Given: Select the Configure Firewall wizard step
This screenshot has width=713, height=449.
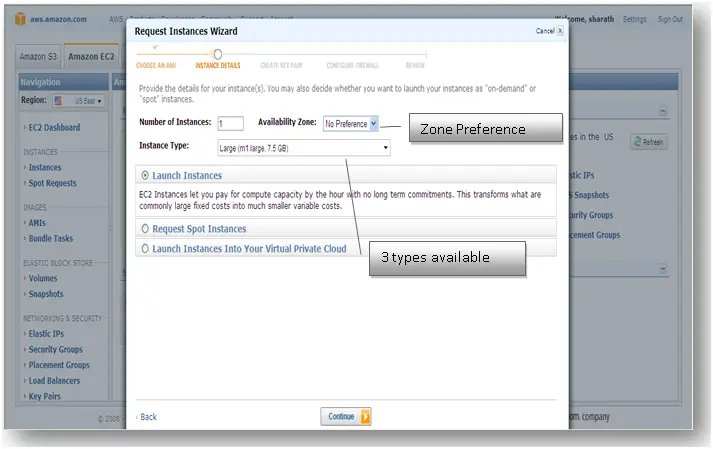Looking at the screenshot, I should pyautogui.click(x=352, y=66).
